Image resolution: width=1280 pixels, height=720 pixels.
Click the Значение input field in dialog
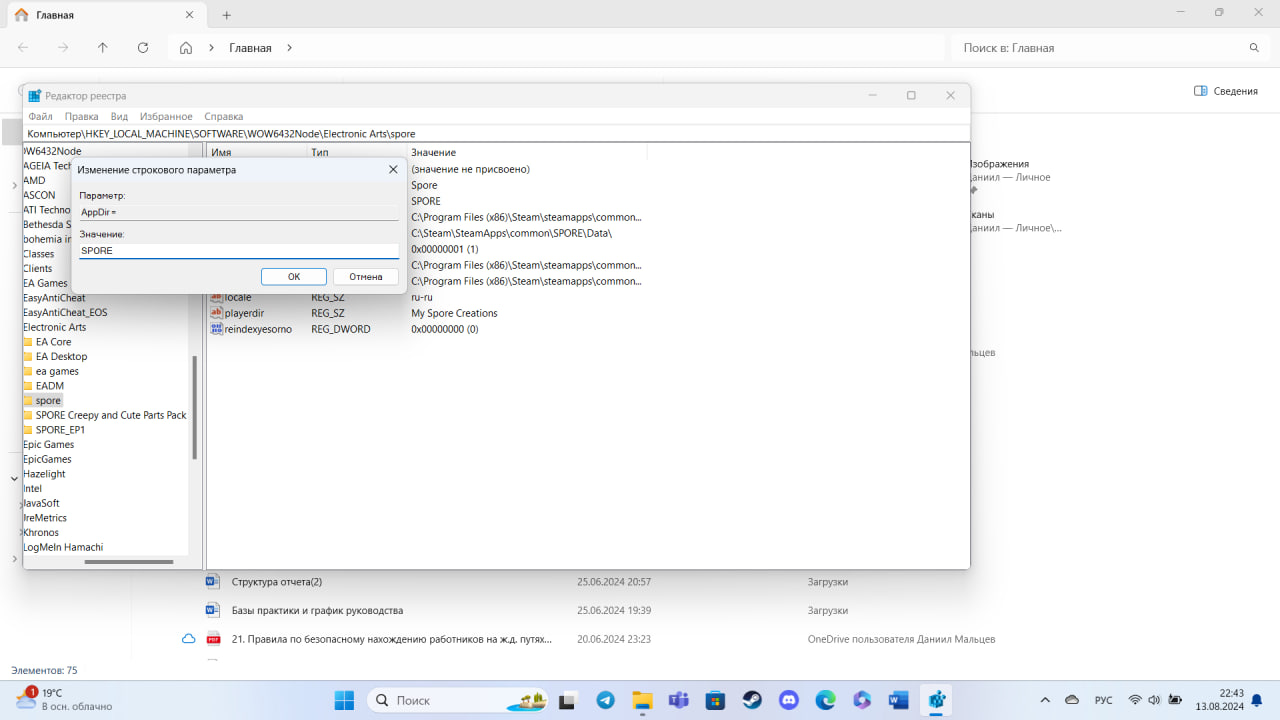239,251
